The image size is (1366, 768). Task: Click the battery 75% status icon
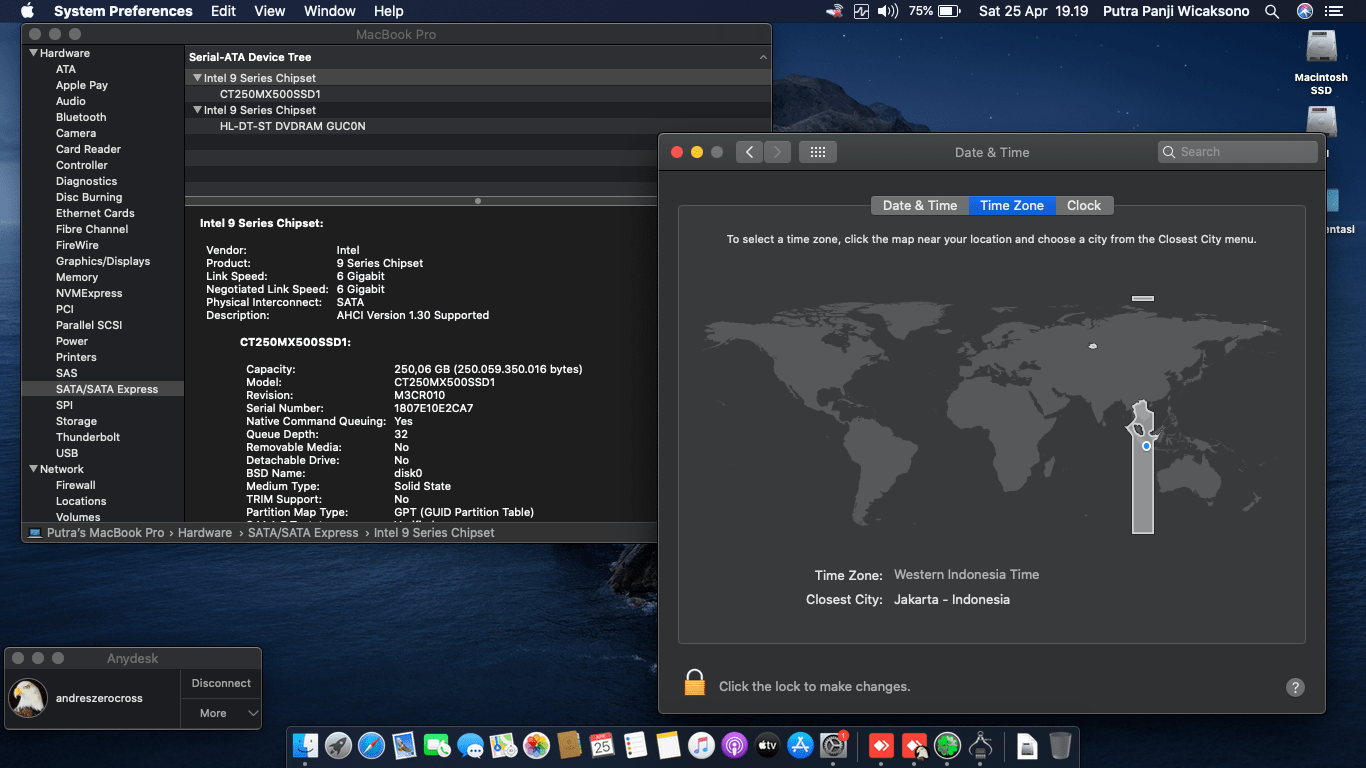(x=935, y=11)
